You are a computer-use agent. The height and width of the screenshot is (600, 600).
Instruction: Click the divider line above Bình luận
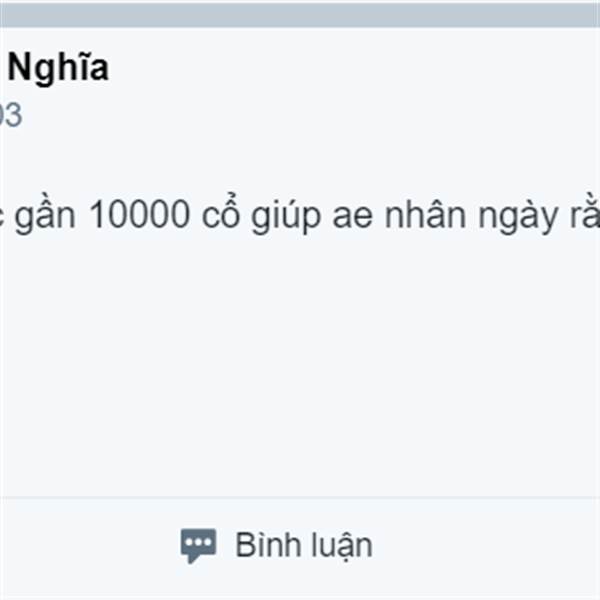[x=300, y=497]
